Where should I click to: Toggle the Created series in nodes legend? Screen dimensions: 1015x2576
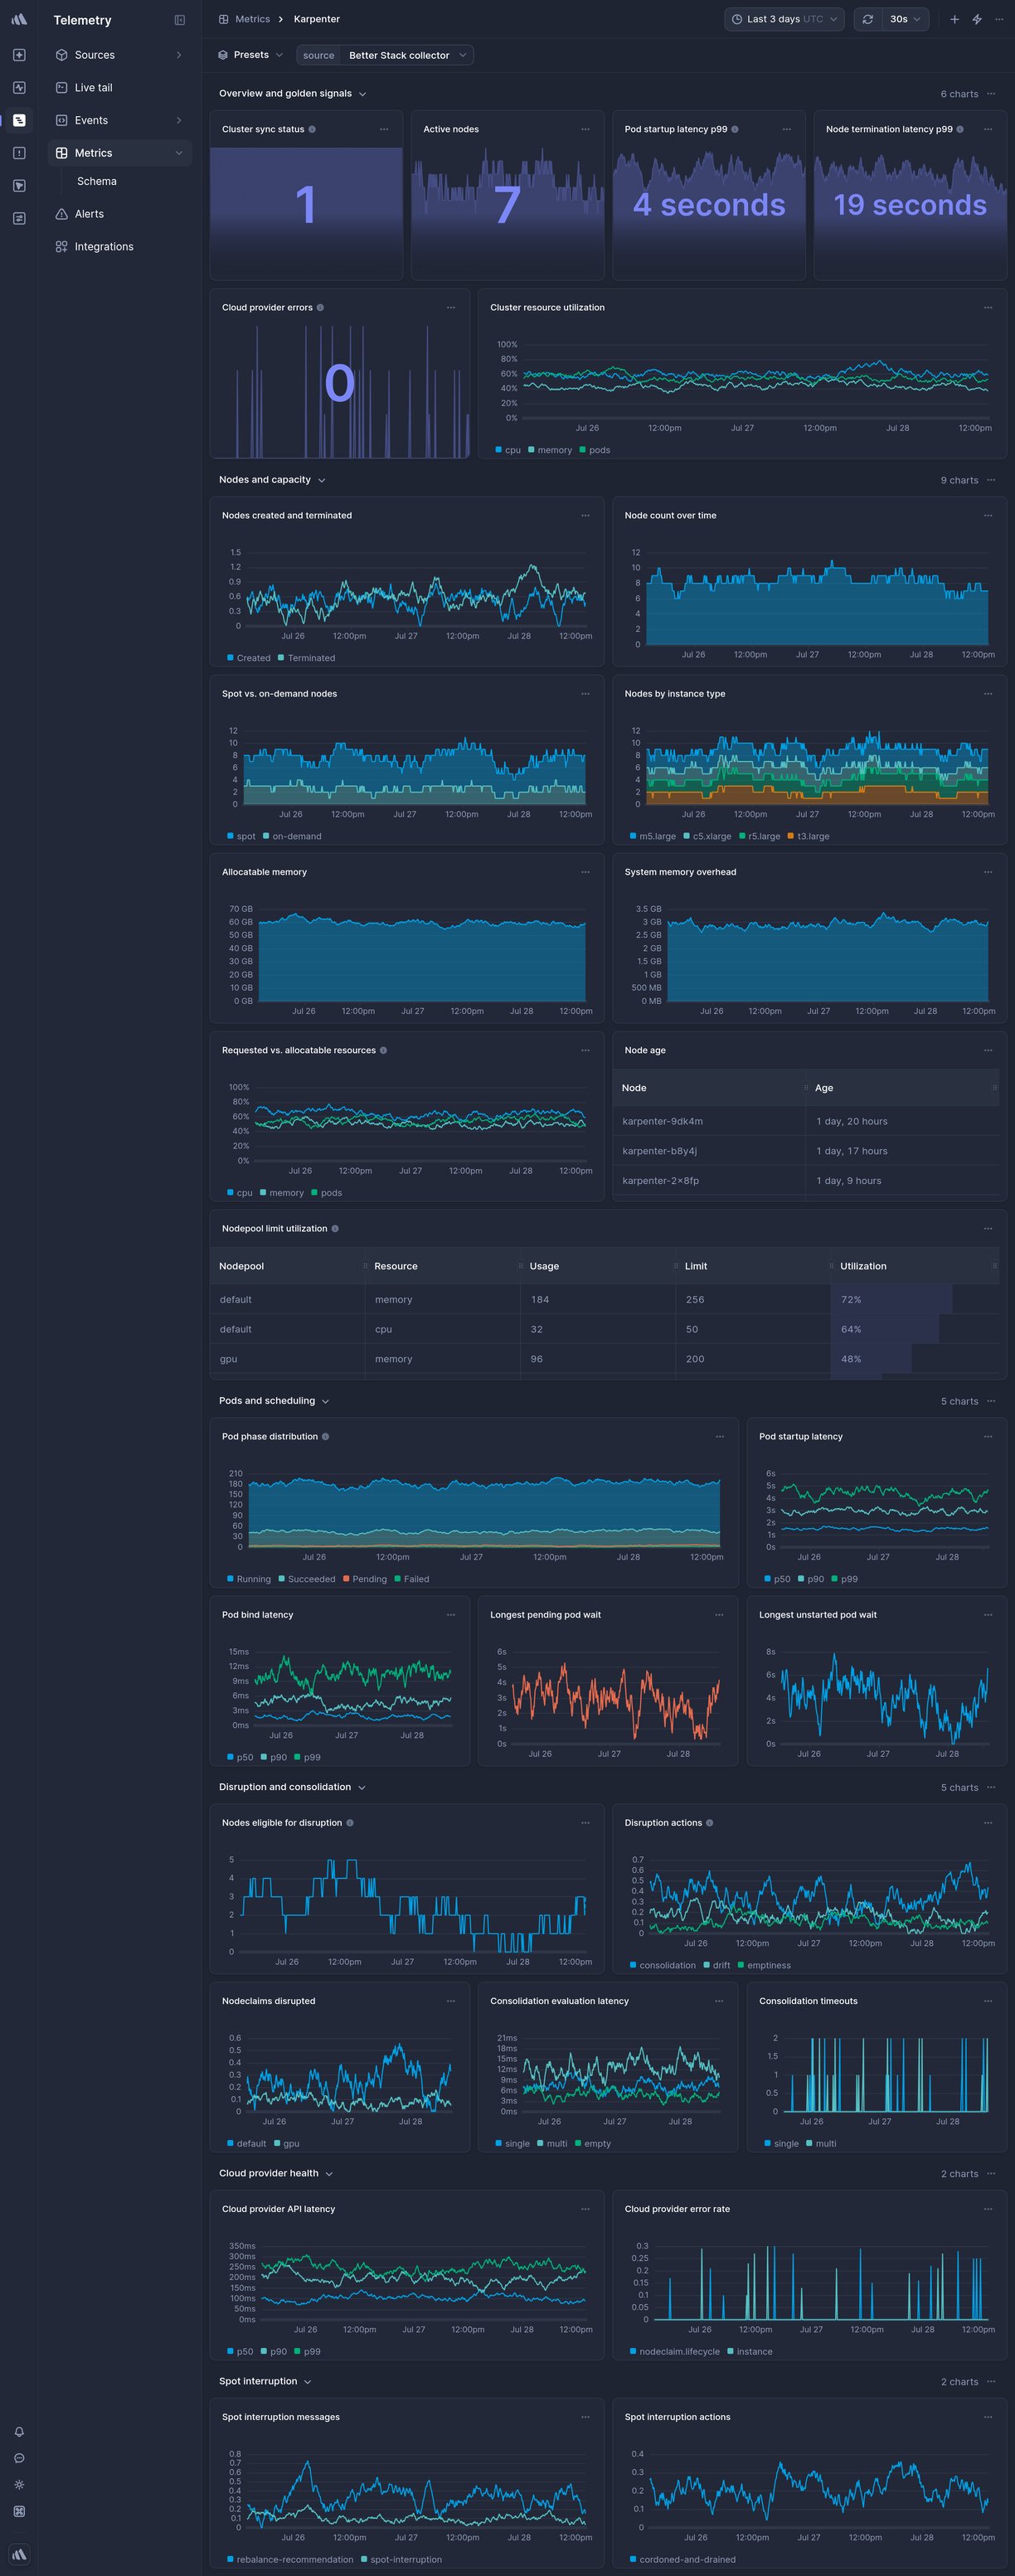[249, 658]
